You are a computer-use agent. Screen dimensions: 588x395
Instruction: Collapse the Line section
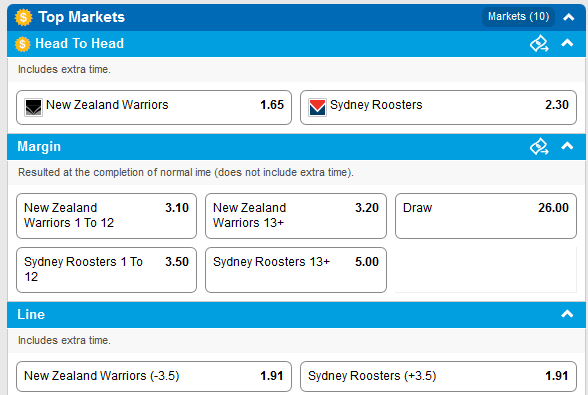point(567,314)
